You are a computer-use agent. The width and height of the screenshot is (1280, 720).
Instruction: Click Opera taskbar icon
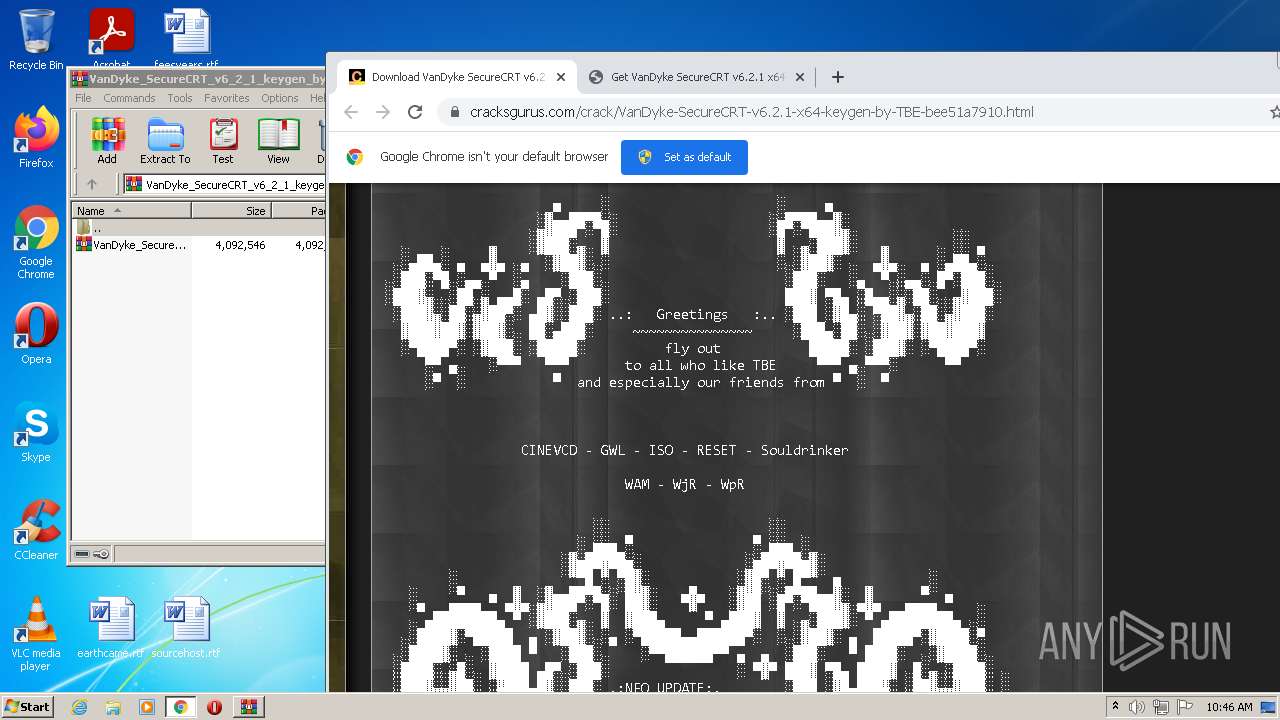[214, 707]
